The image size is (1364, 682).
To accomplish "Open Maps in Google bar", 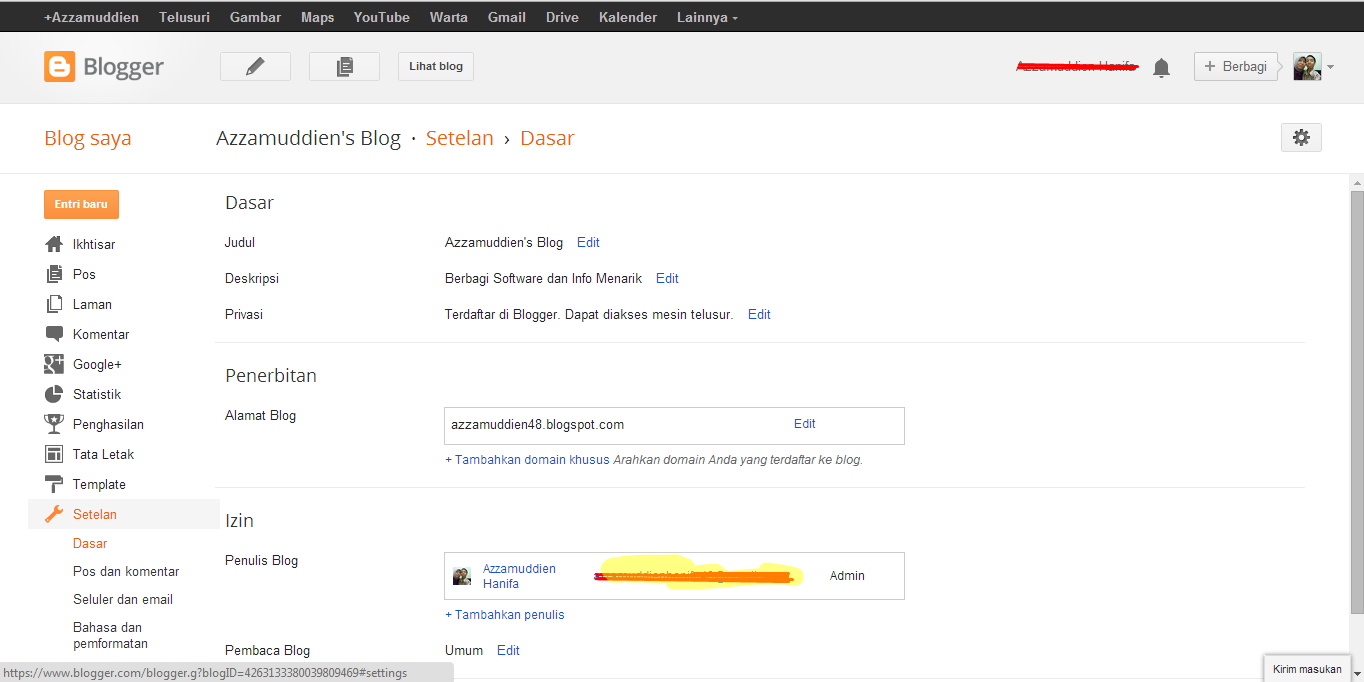I will coord(317,17).
